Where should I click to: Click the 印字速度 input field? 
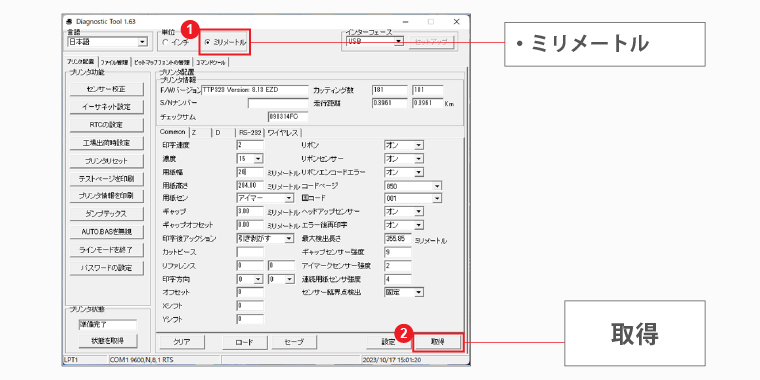[250, 145]
